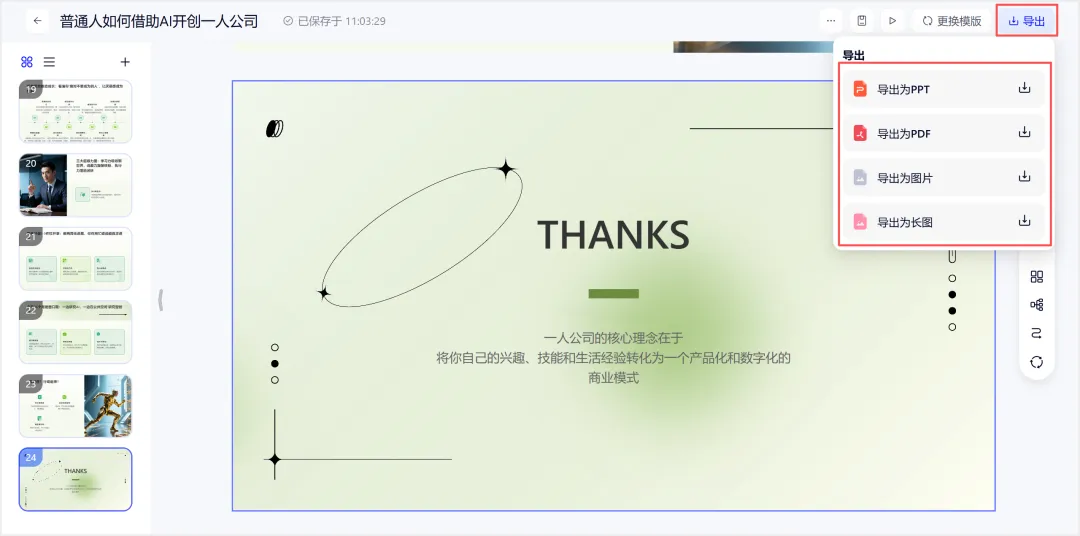Select slide 19 thumbnail
Screen dimensions: 1080x536
click(75, 112)
